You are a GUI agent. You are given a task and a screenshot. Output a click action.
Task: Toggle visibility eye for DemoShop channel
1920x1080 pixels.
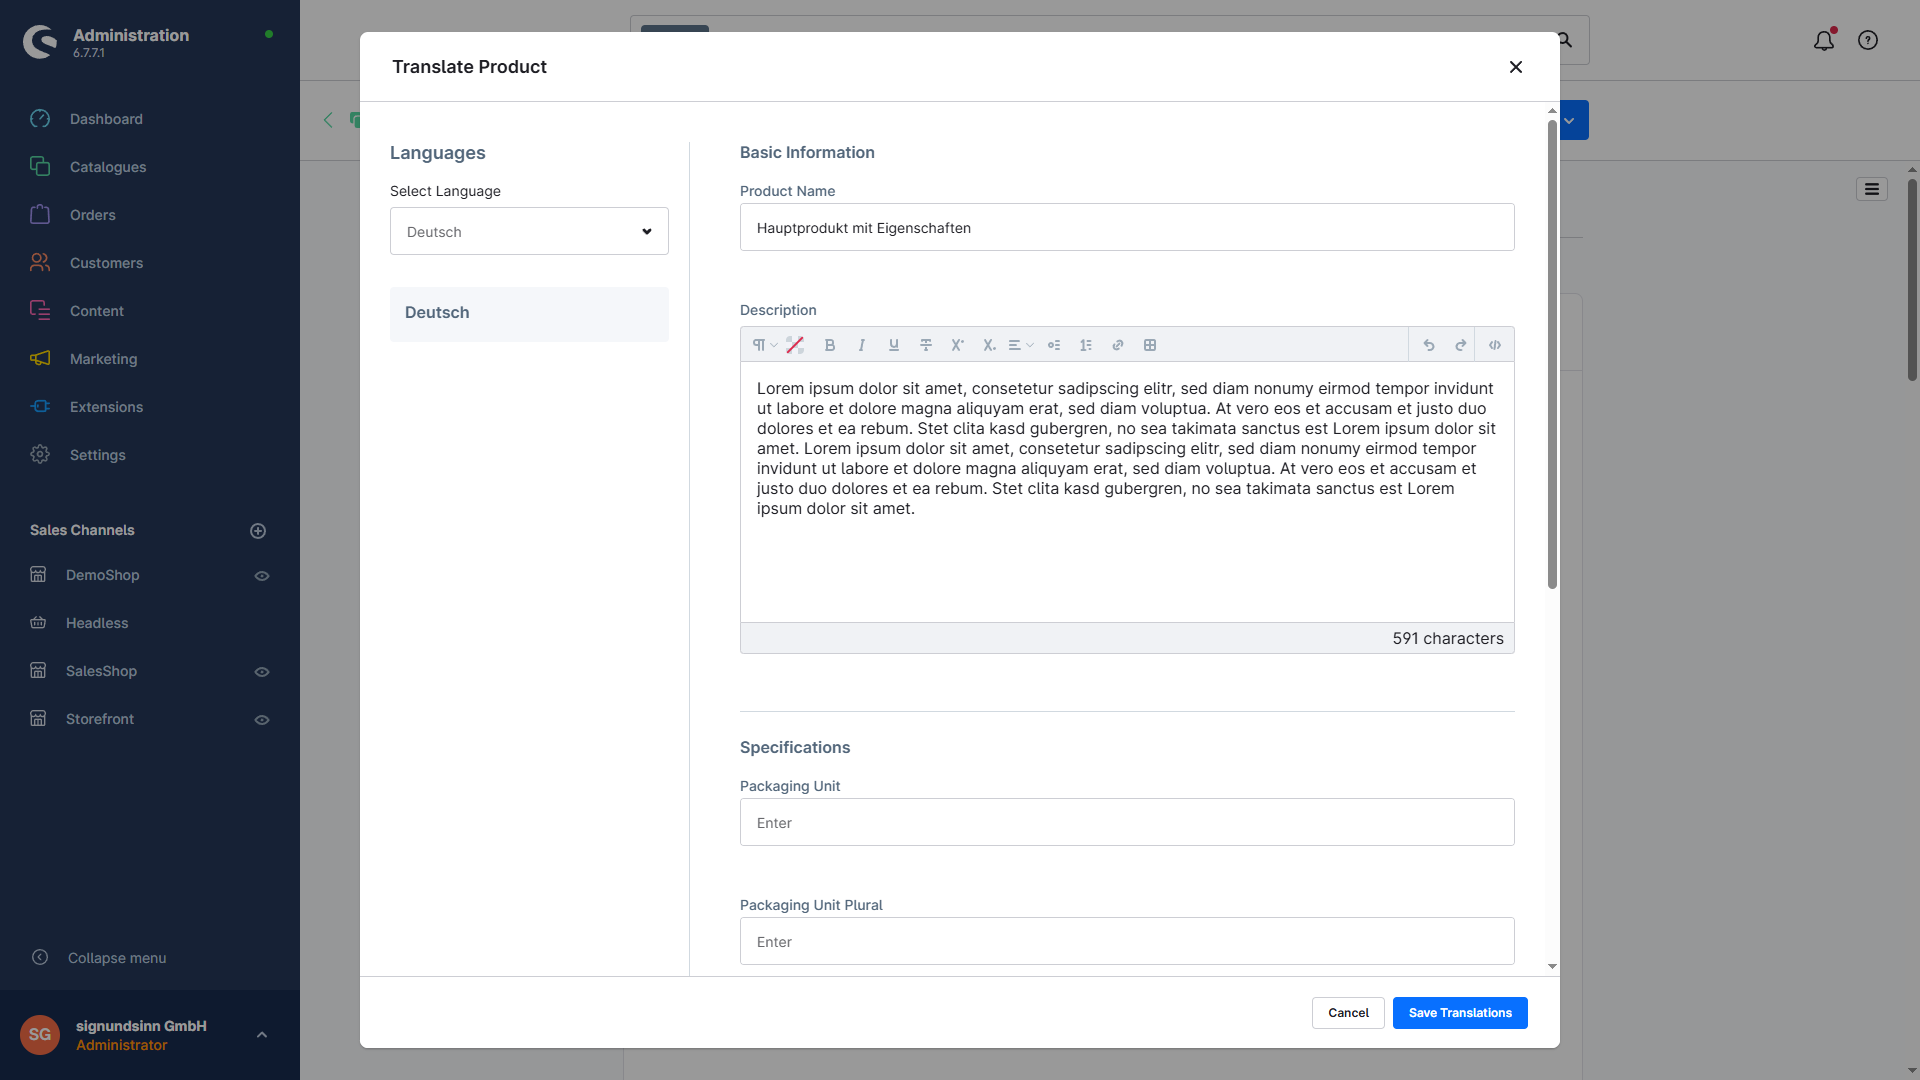[x=262, y=576]
